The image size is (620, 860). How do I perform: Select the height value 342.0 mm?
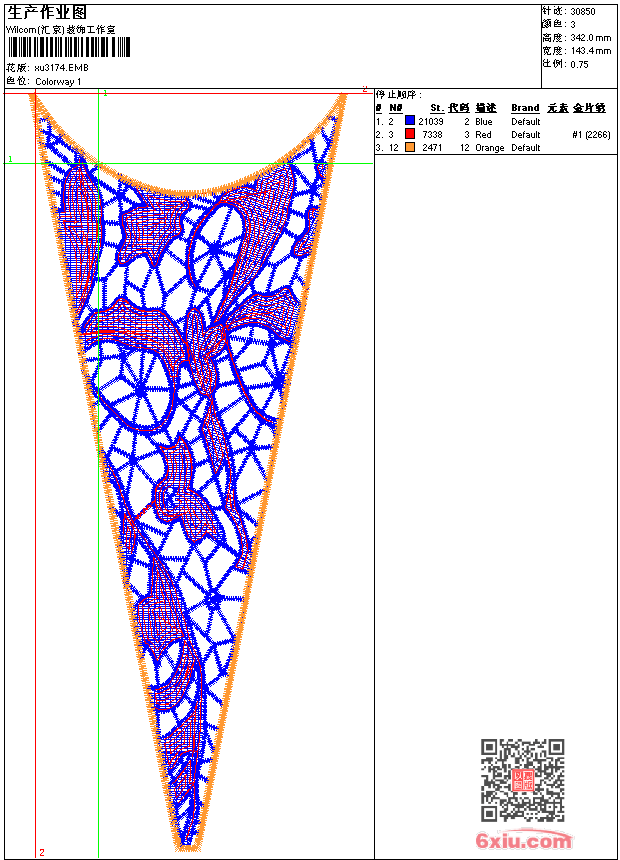[x=591, y=38]
